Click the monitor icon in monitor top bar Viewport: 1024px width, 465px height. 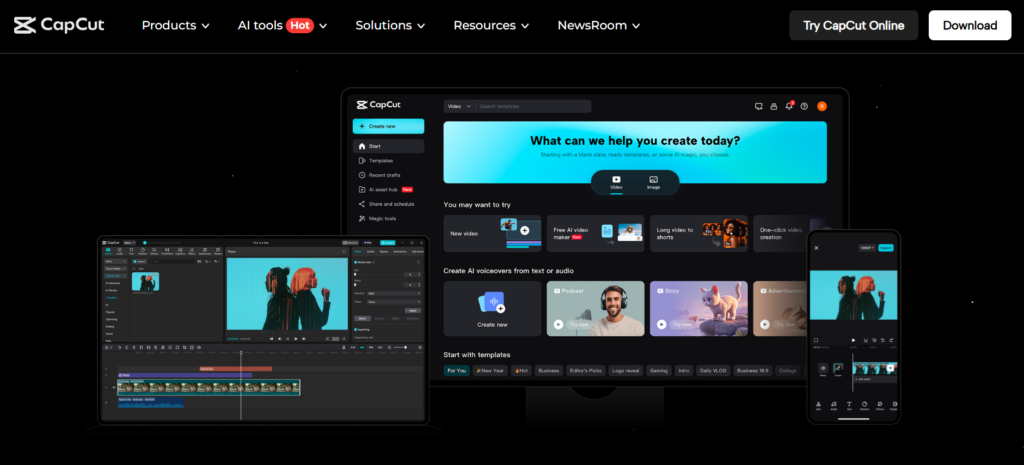pos(758,106)
